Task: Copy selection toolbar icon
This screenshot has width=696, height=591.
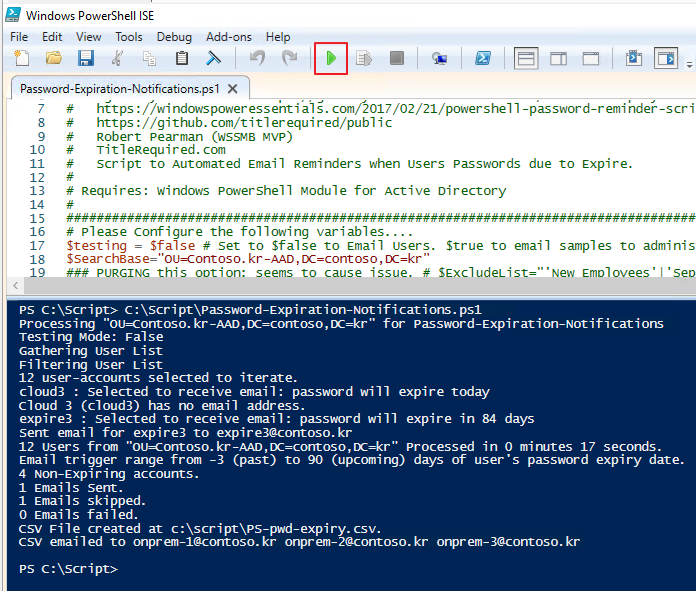Action: [x=149, y=58]
